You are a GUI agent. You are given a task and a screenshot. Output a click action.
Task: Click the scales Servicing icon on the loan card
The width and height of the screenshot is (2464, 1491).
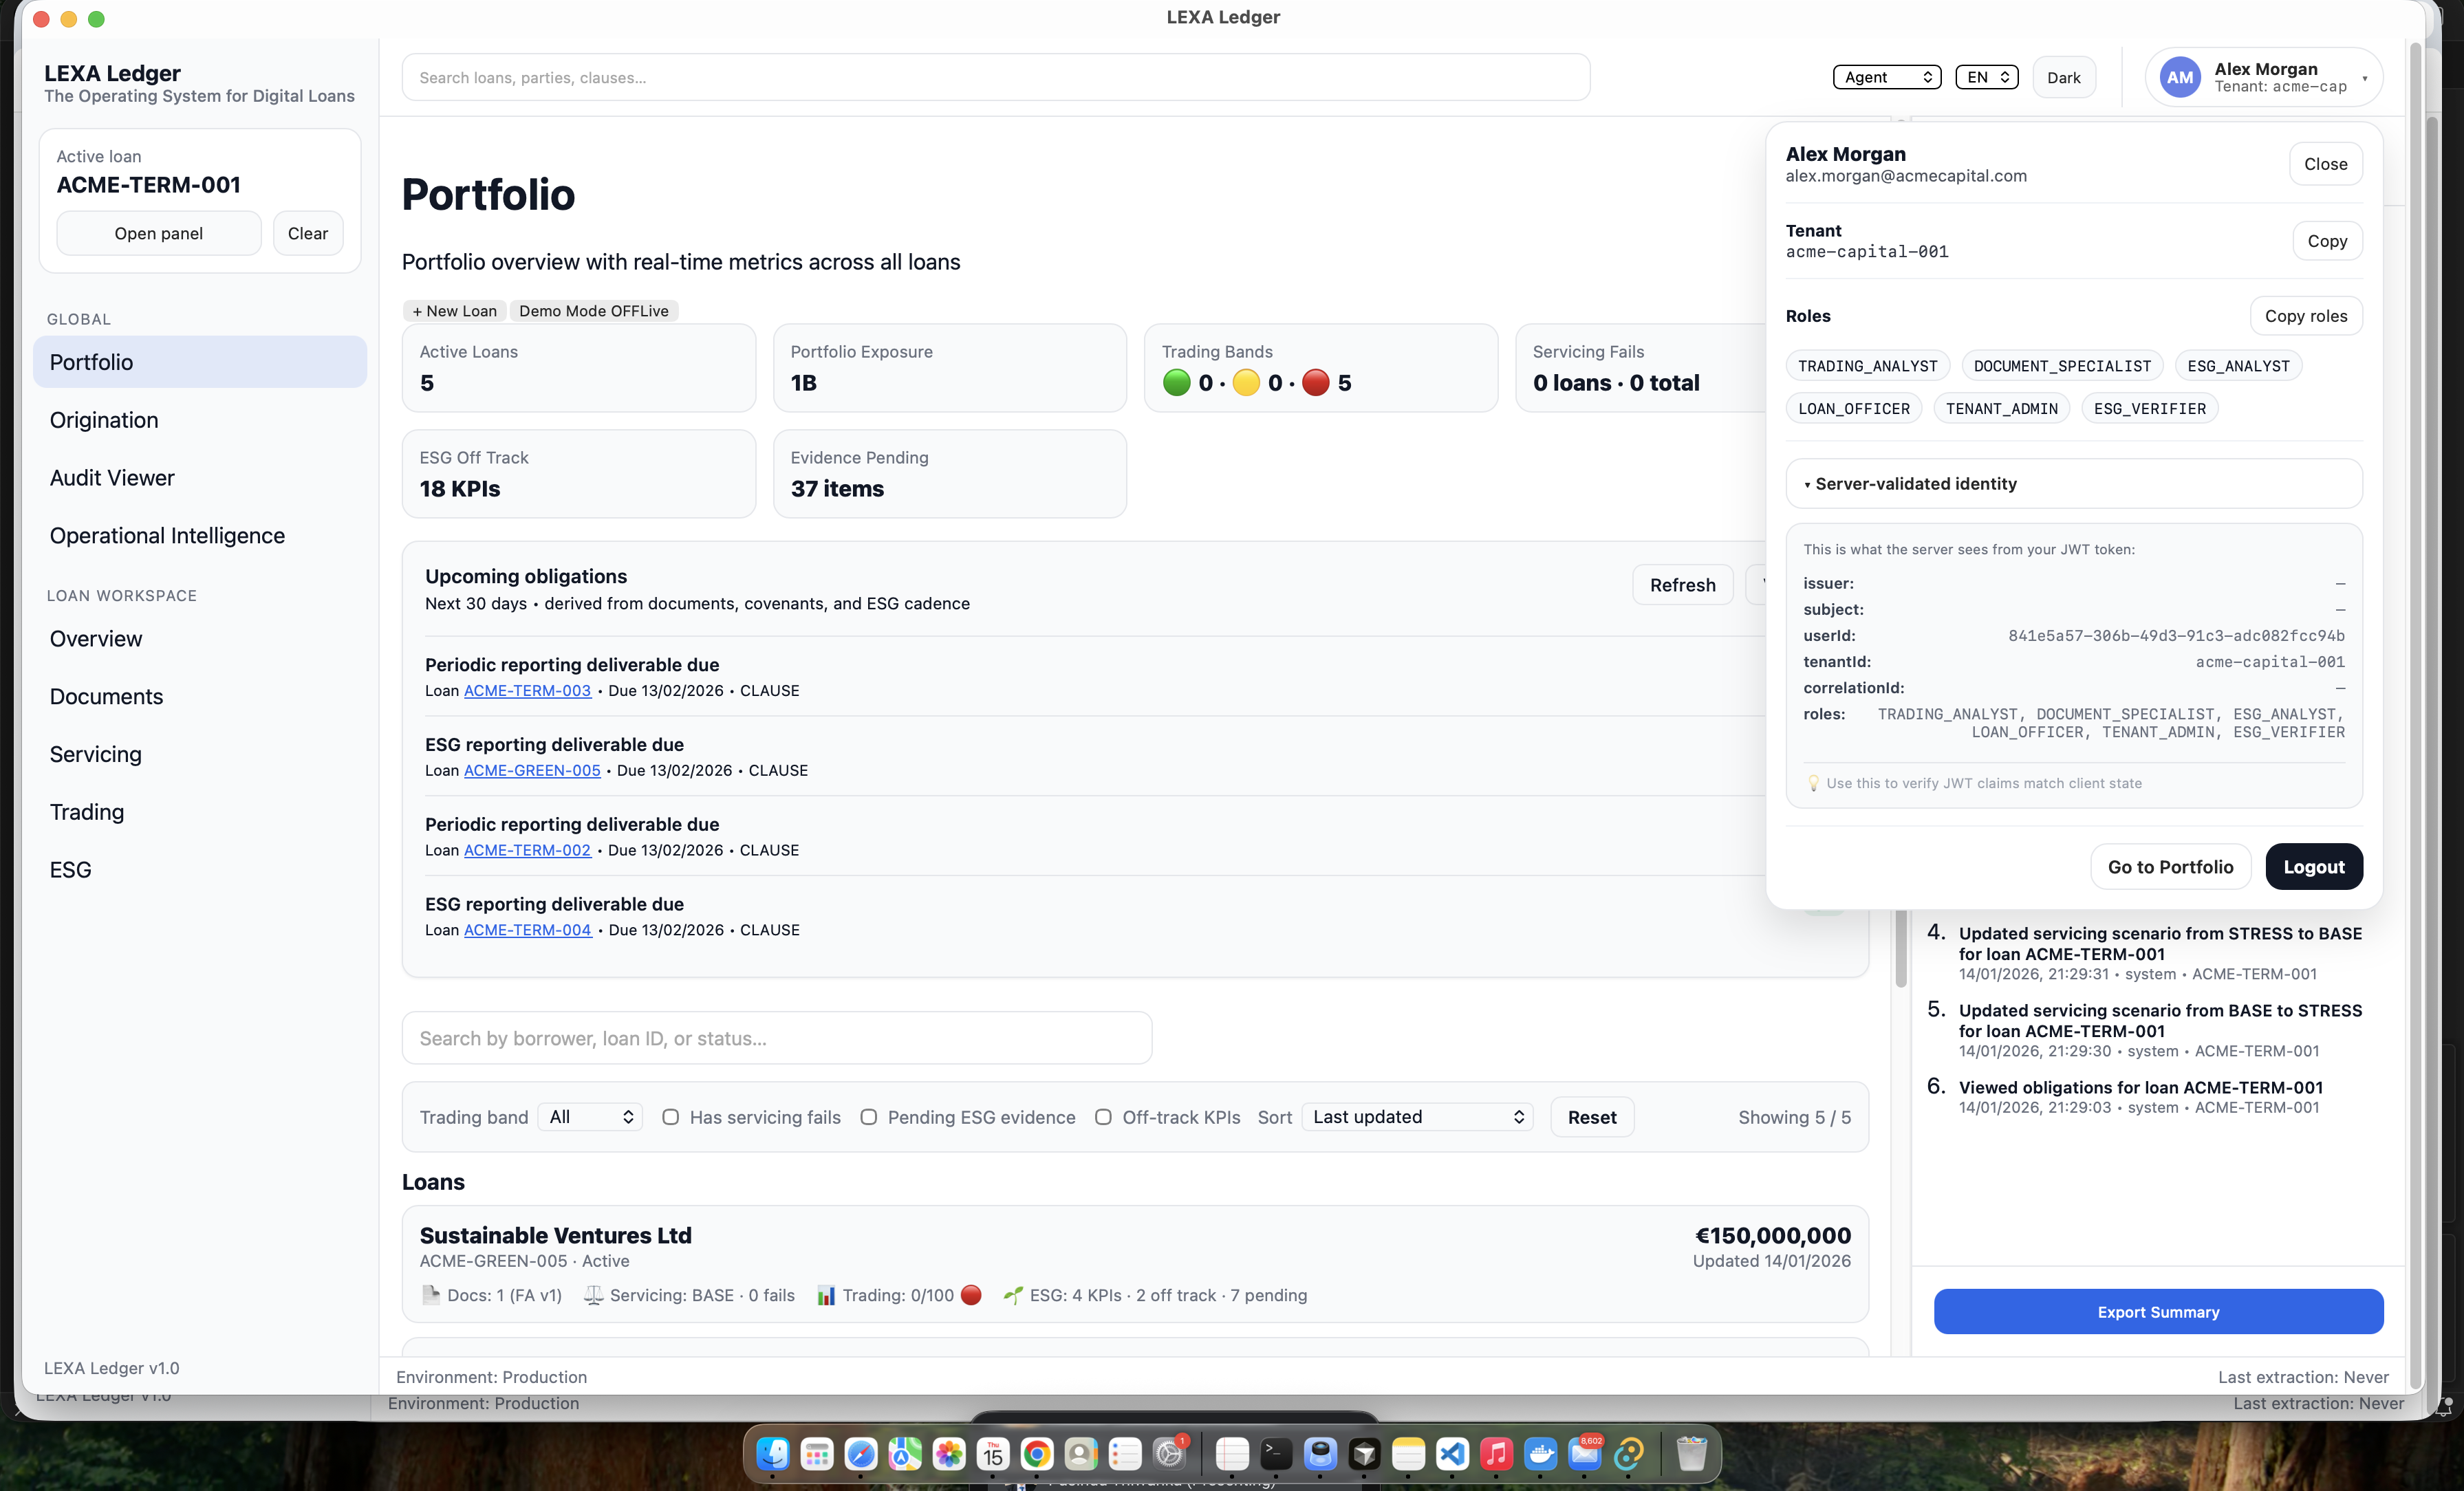coord(593,1295)
